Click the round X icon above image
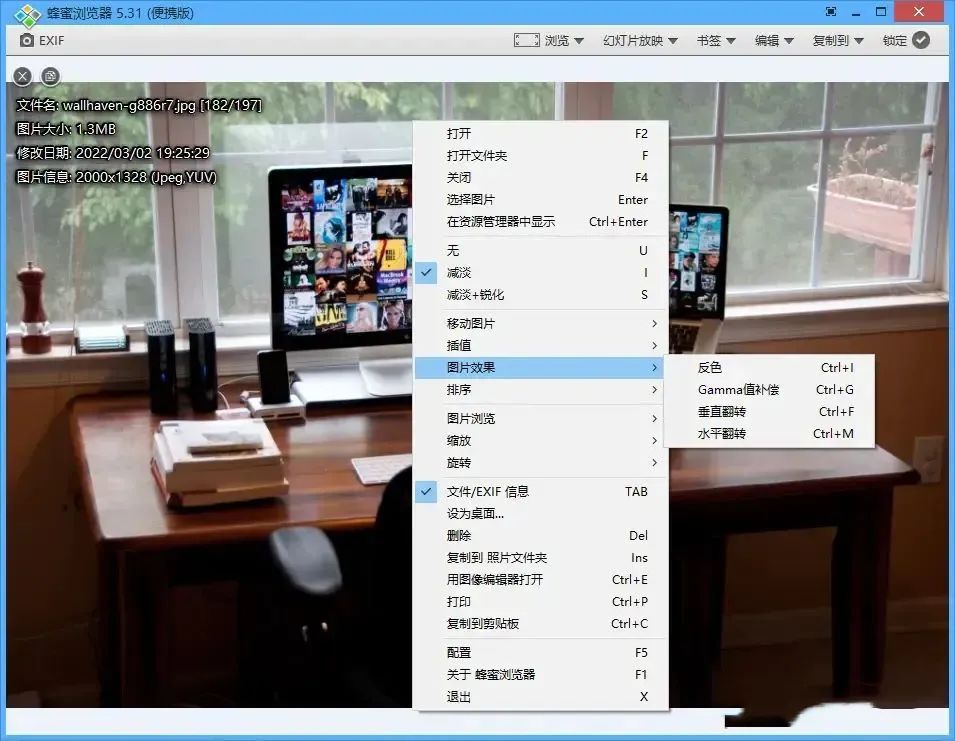This screenshot has width=955, height=741. tap(23, 76)
